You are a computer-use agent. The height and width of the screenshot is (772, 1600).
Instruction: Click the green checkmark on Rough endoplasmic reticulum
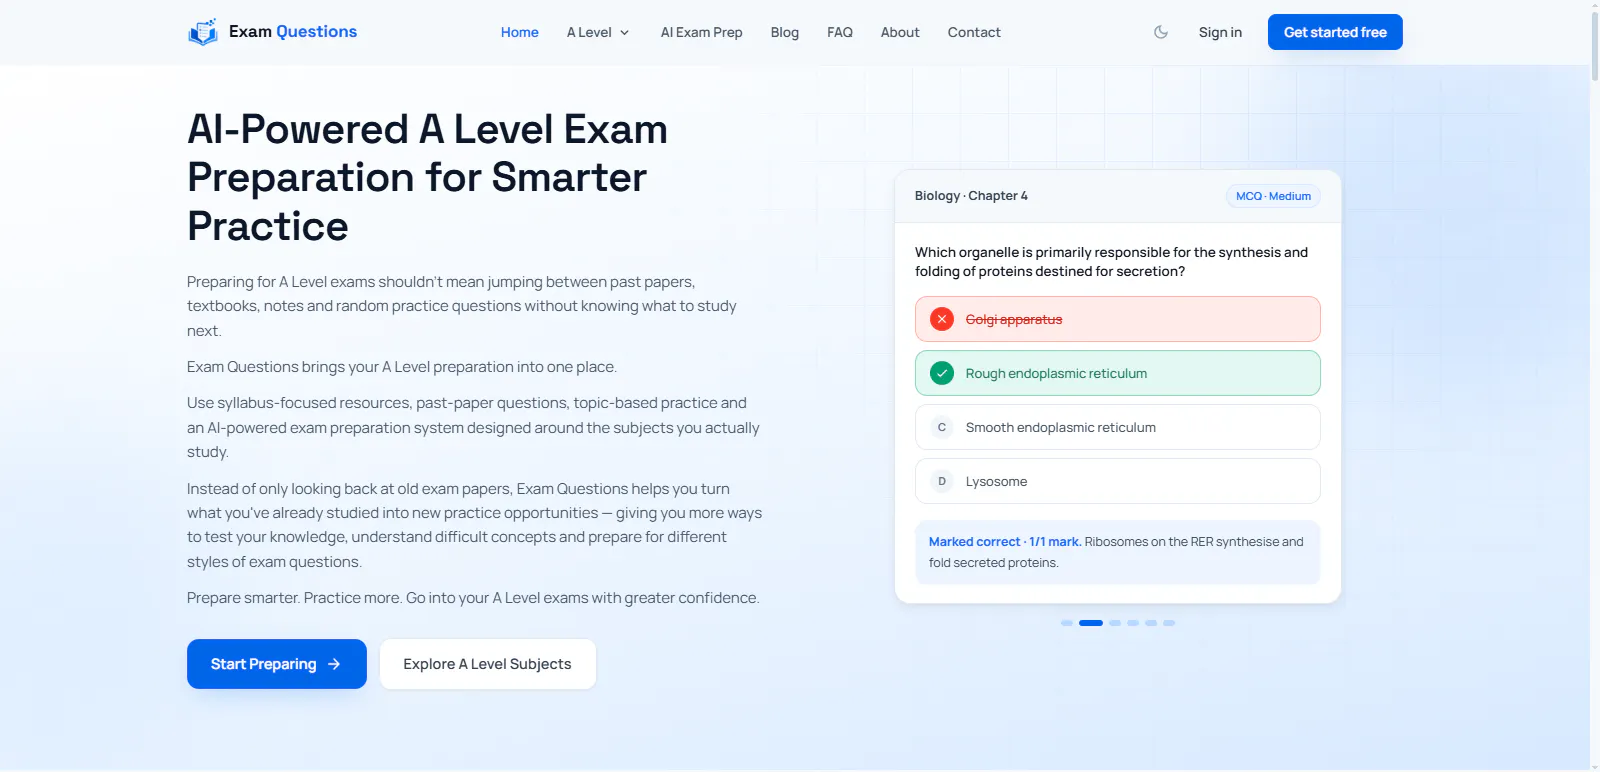(942, 373)
